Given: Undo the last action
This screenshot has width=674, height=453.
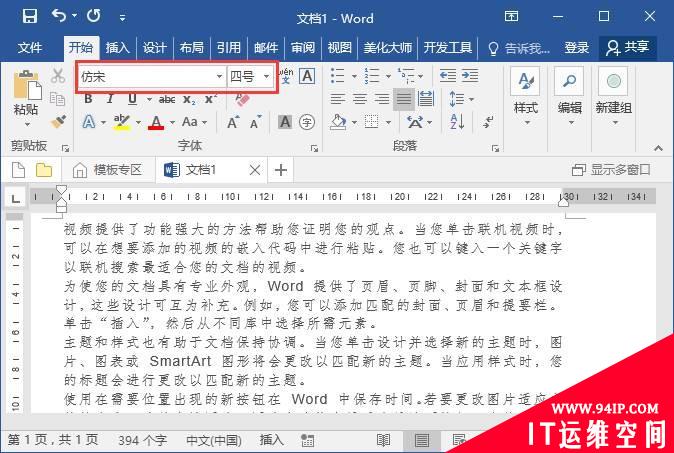Looking at the screenshot, I should [x=59, y=16].
